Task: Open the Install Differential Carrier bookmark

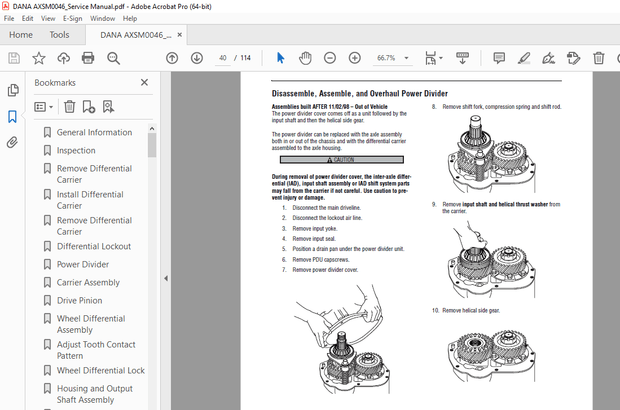Action: [90, 200]
